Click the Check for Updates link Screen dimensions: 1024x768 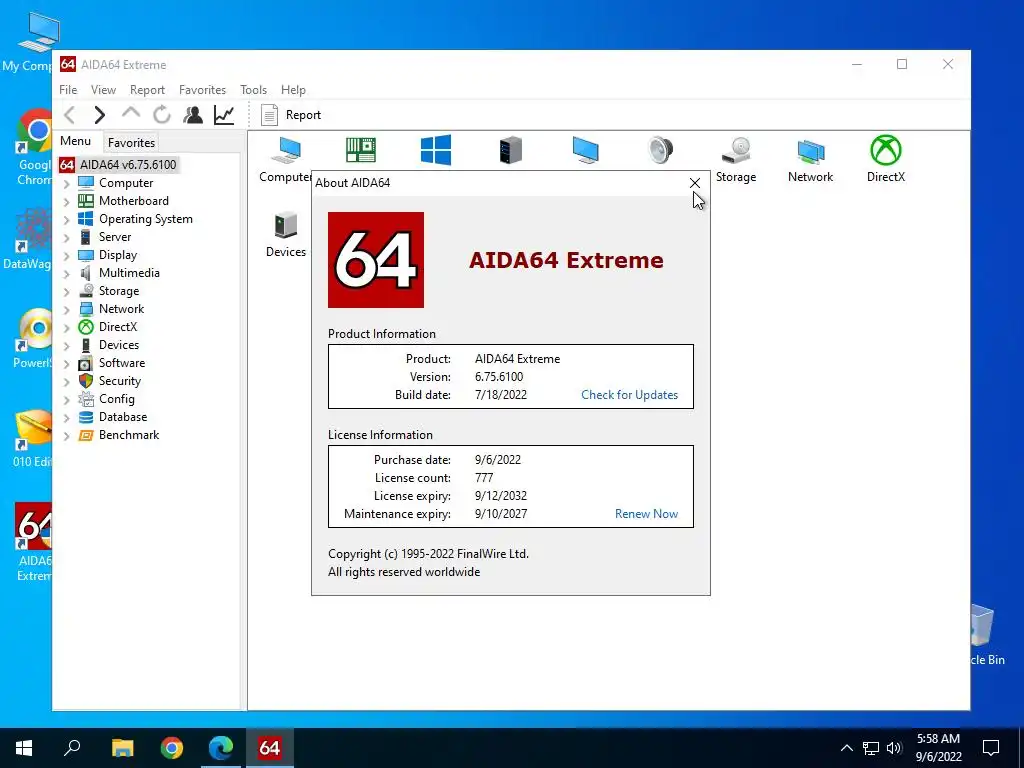pos(630,394)
